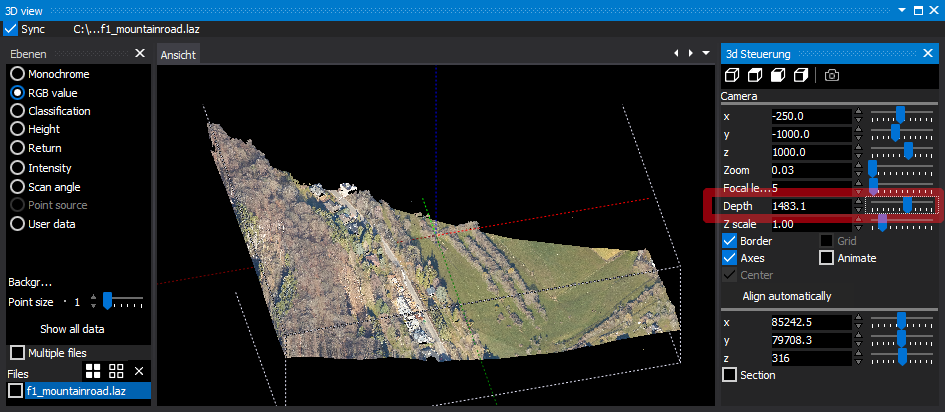Close the Ebenen panel

pyautogui.click(x=140, y=54)
